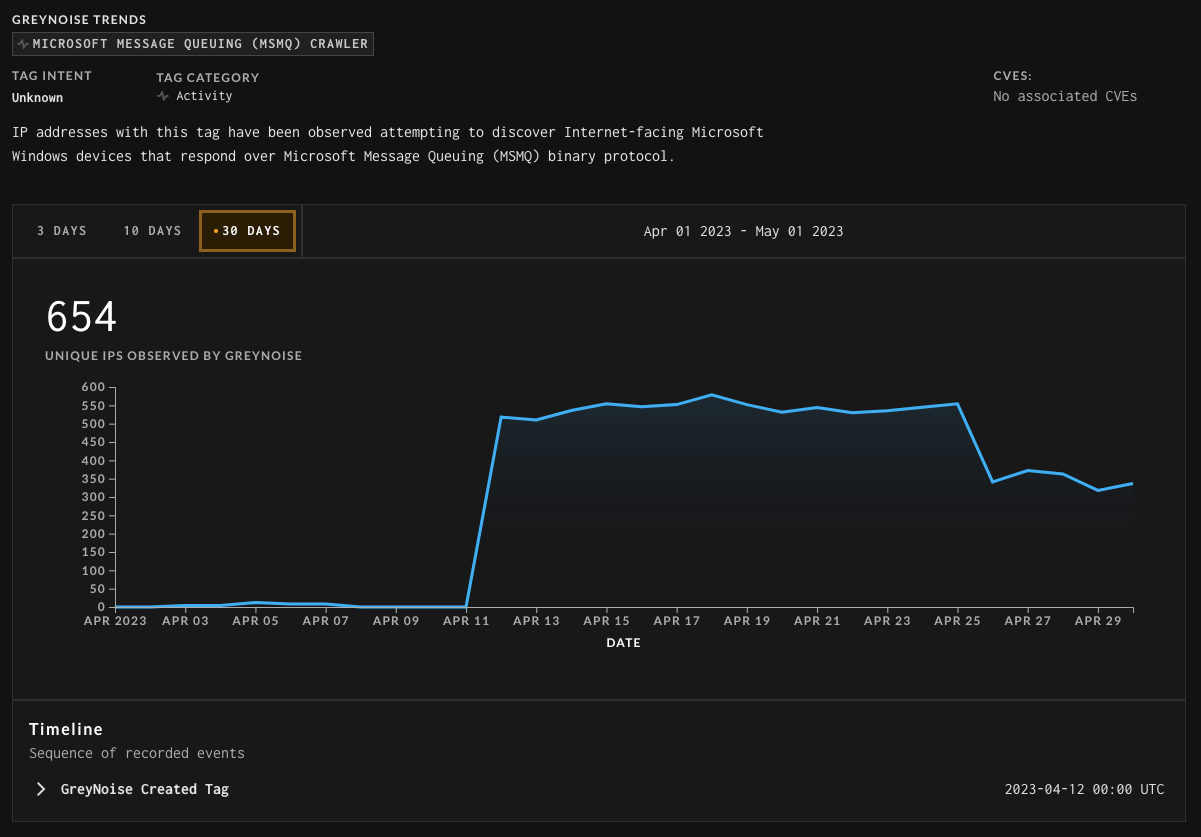Click the activity pulse icon in MSMQ tag badge
Viewport: 1201px width, 837px height.
(23, 44)
